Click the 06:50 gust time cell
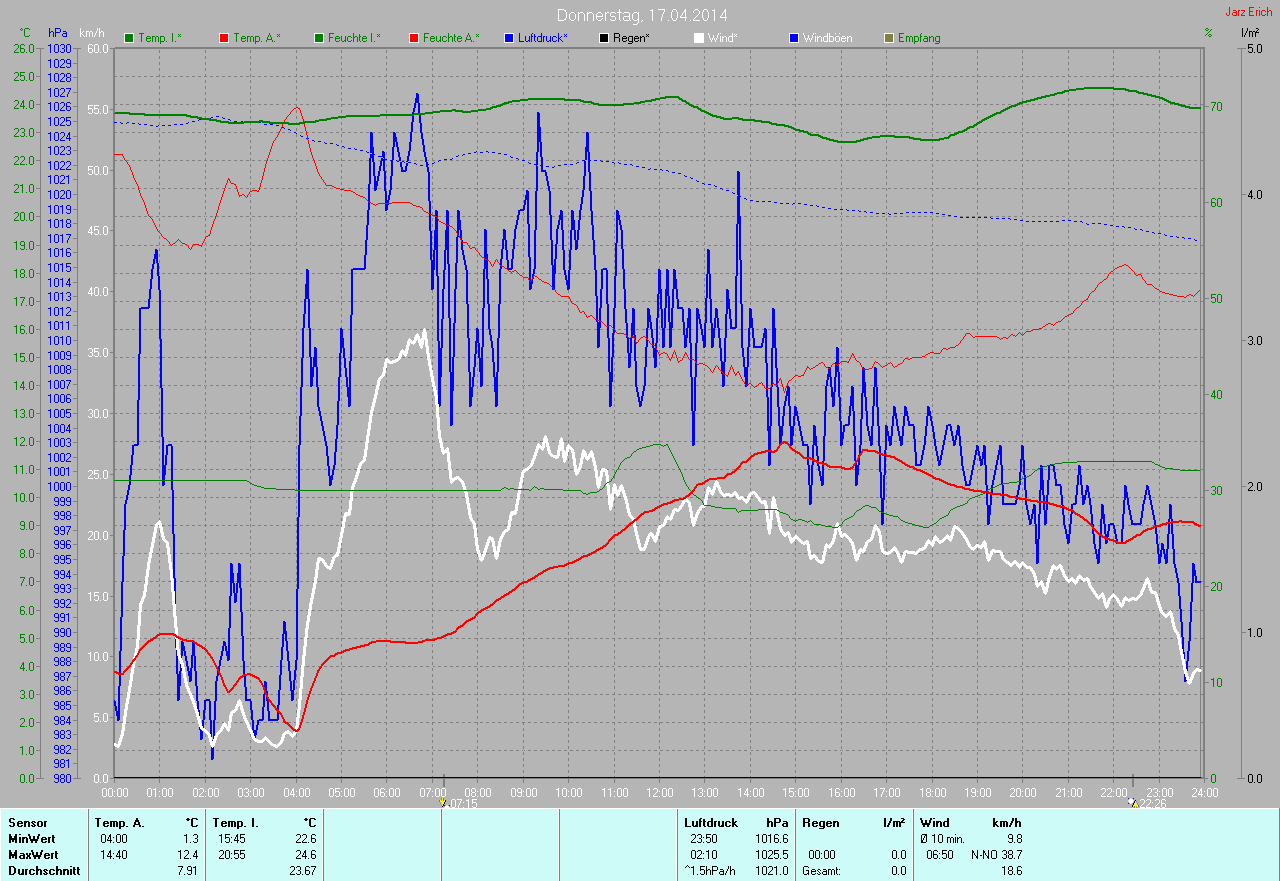The image size is (1280, 881). click(x=941, y=855)
